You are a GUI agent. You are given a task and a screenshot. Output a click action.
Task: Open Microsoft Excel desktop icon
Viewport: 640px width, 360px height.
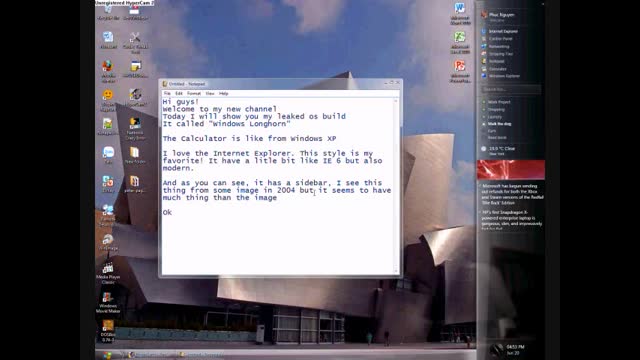(460, 42)
